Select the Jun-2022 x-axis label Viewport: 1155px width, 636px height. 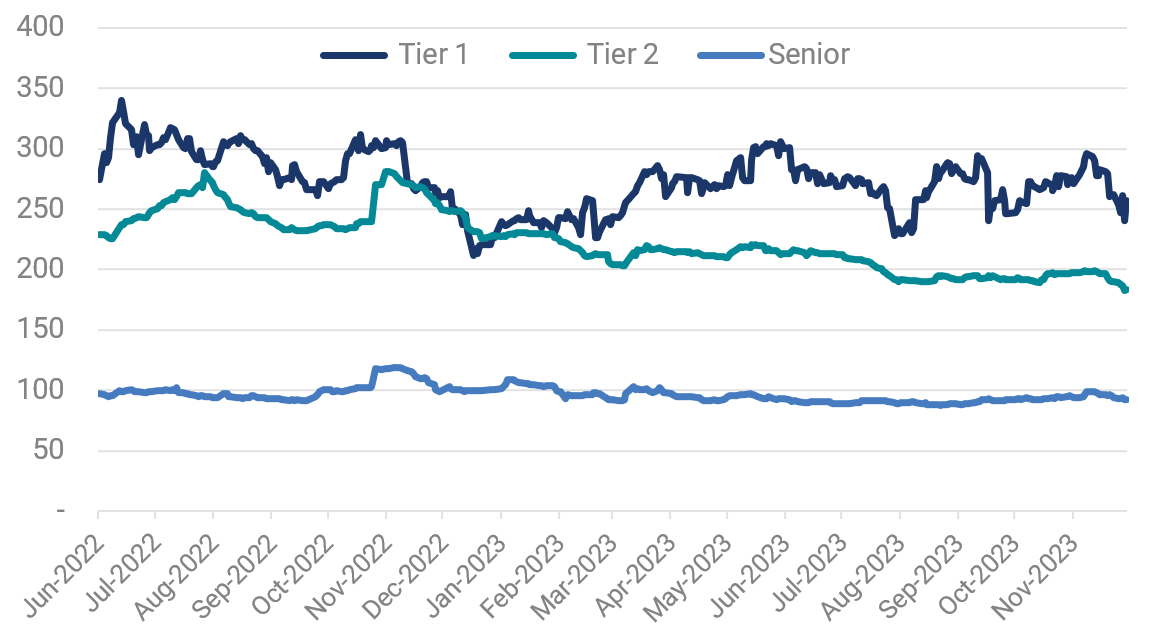[68, 560]
